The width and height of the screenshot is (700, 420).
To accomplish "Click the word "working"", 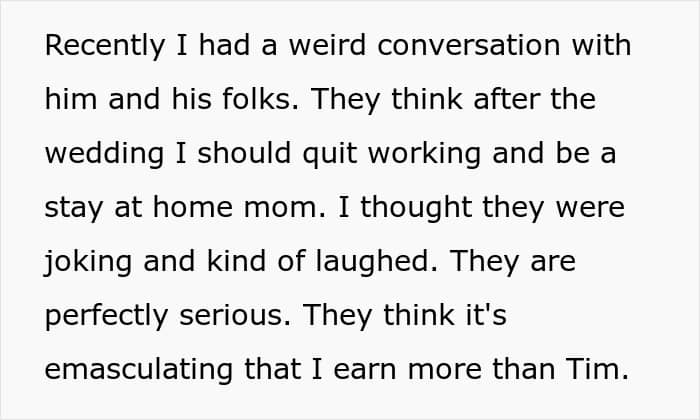I will click(x=424, y=154).
